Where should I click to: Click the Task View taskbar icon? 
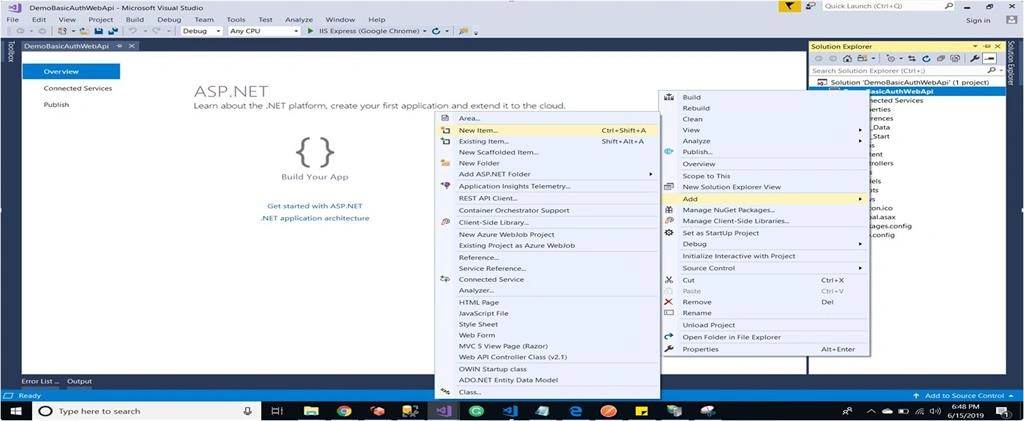tap(277, 411)
